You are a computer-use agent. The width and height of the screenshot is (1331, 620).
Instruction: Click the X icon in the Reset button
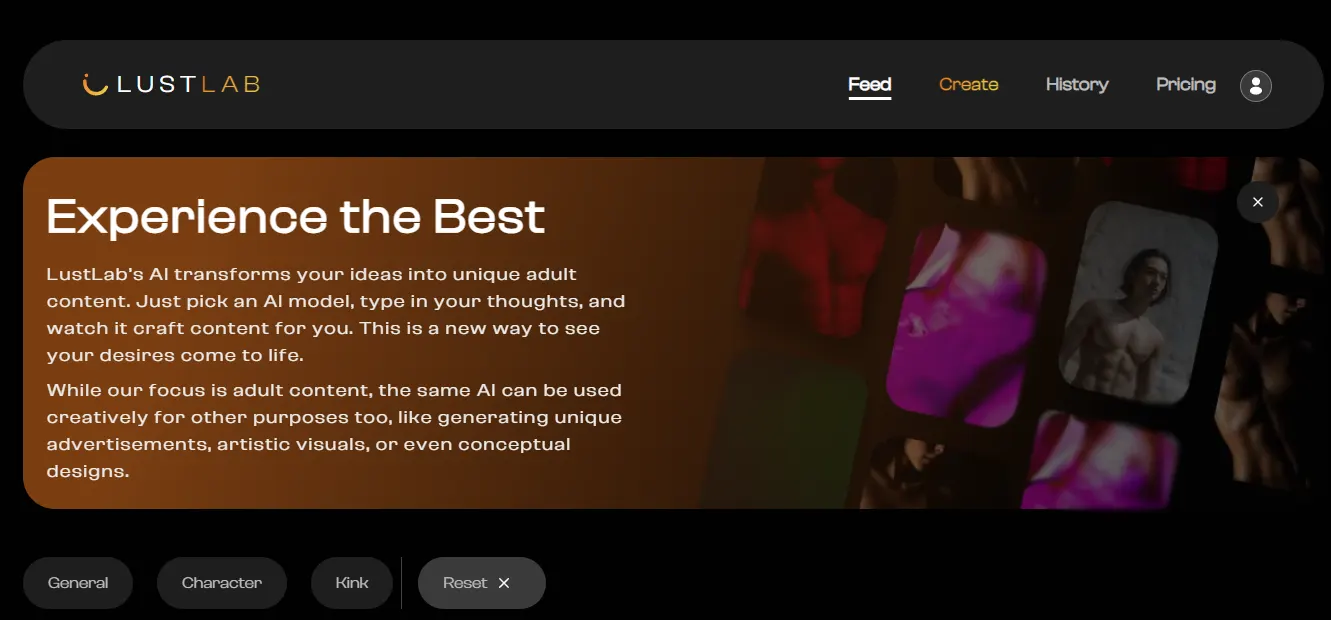click(x=504, y=583)
